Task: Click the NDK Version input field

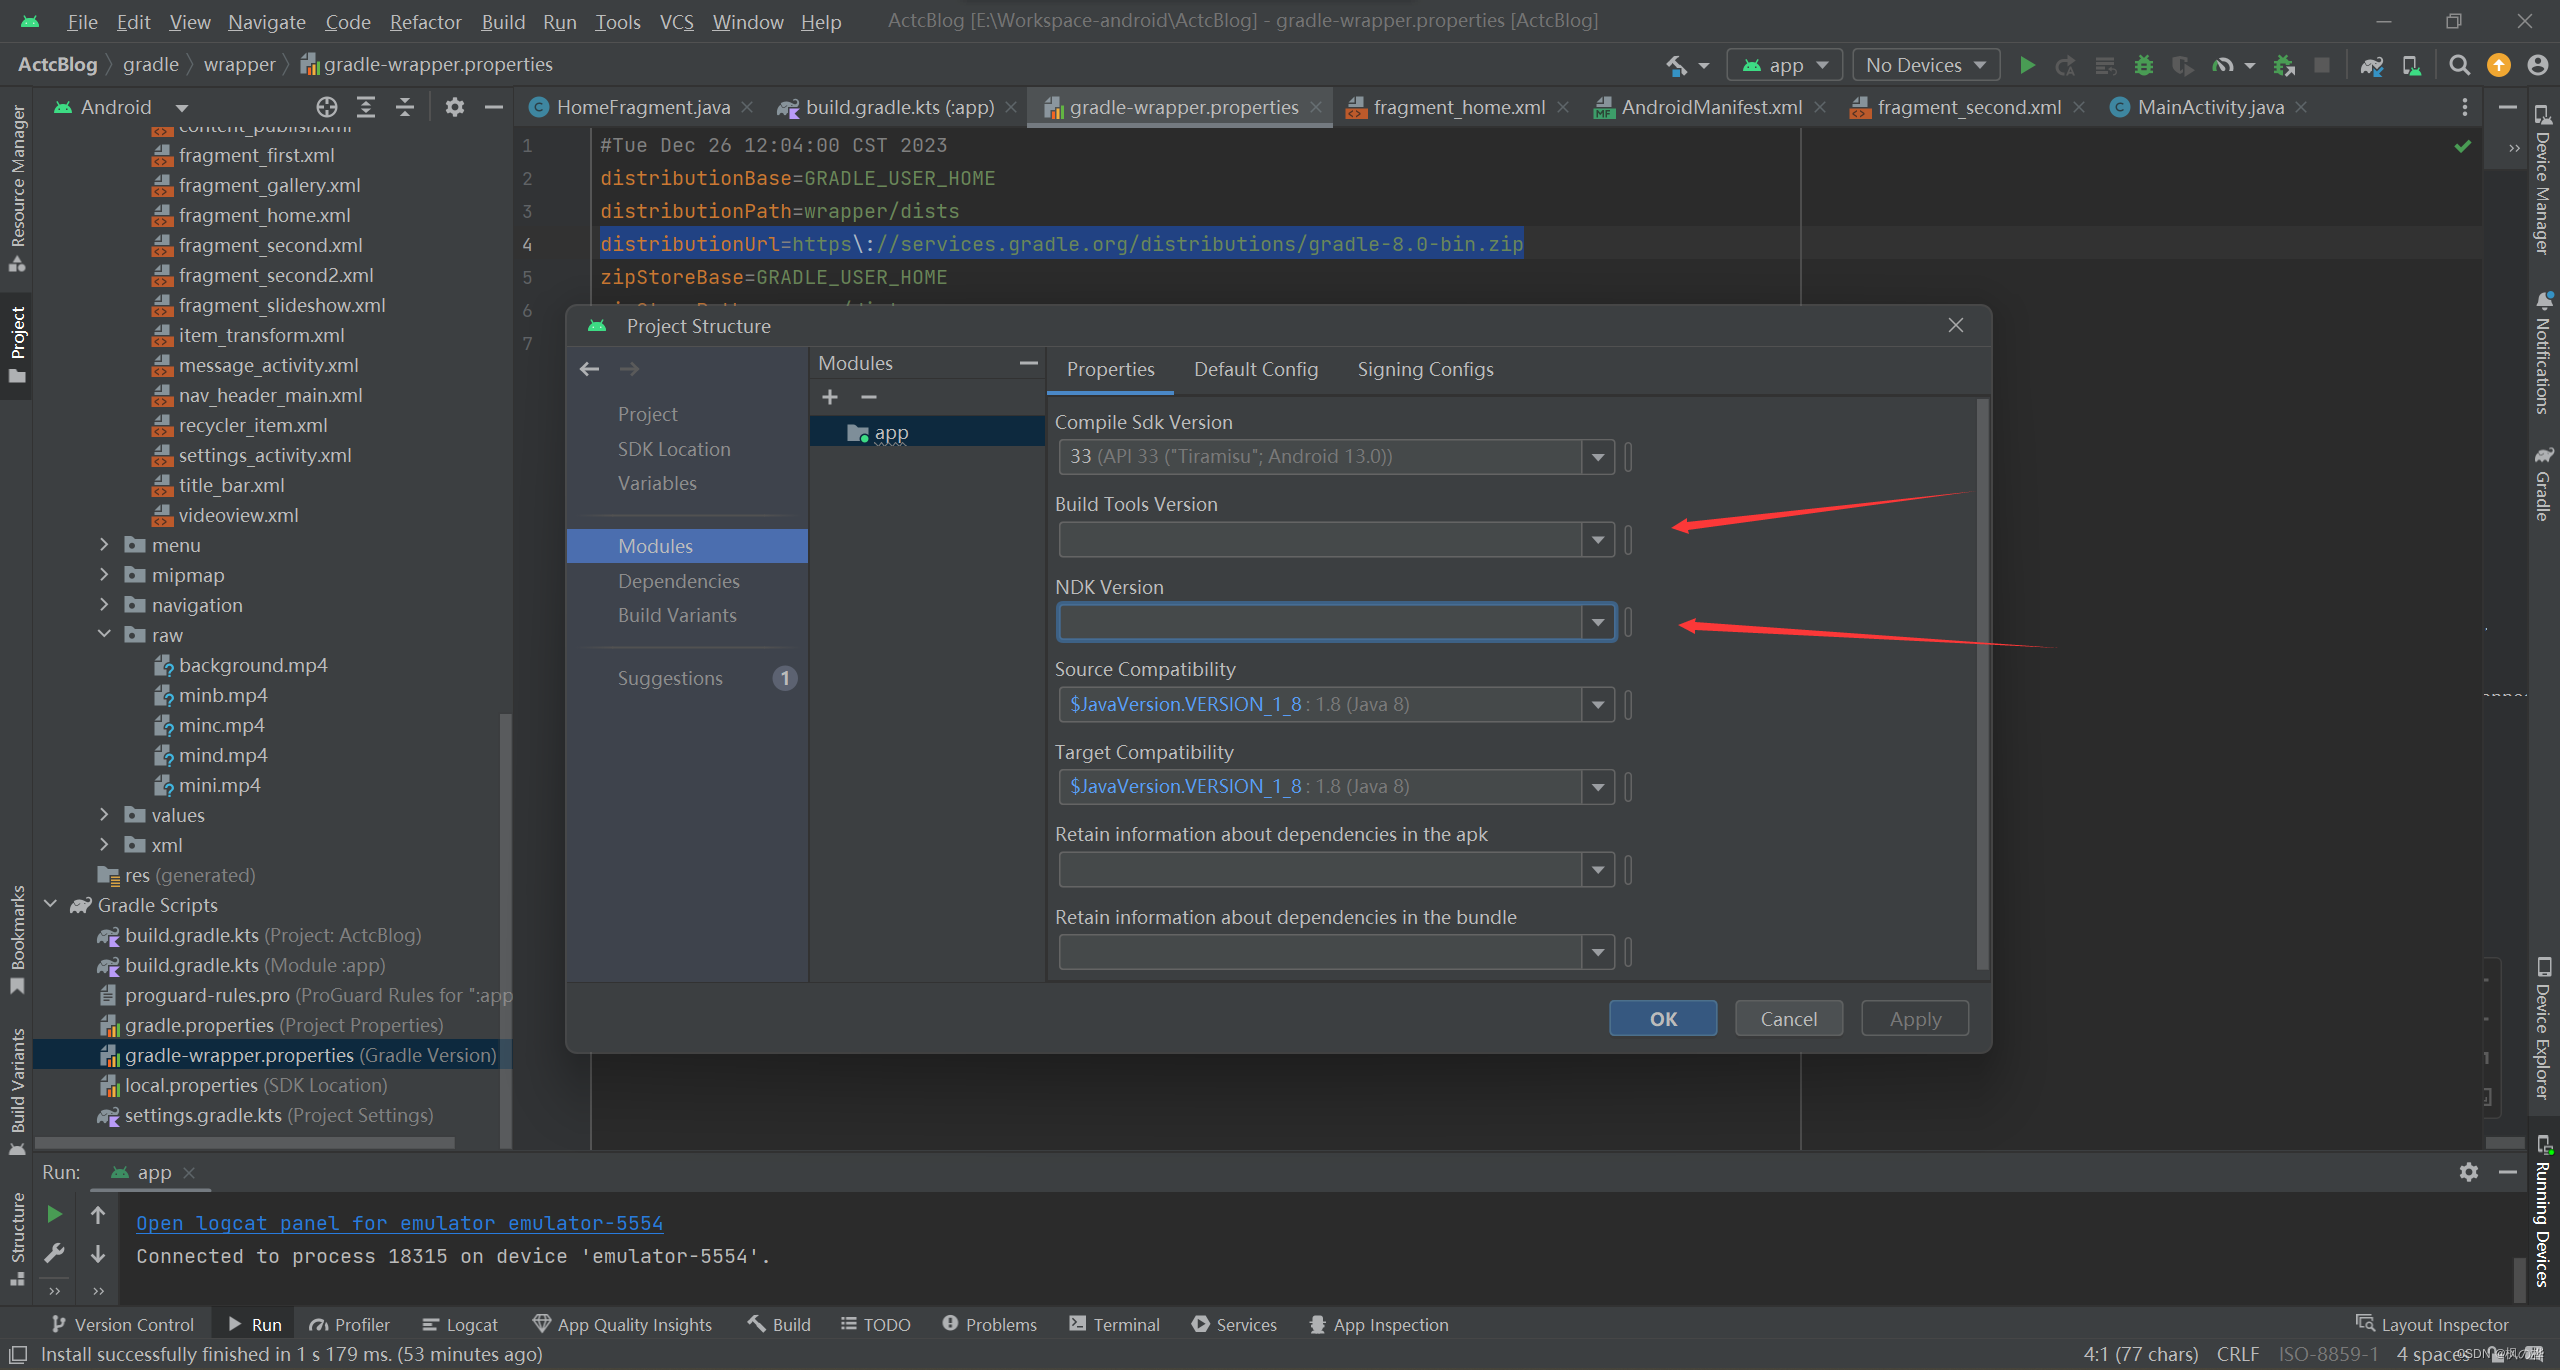Action: click(x=1320, y=622)
